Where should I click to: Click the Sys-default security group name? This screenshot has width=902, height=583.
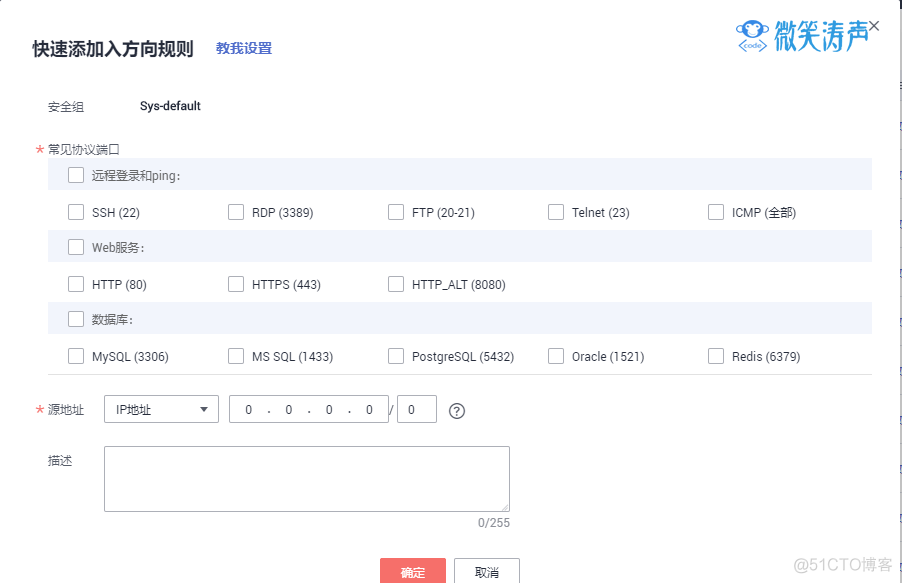170,106
